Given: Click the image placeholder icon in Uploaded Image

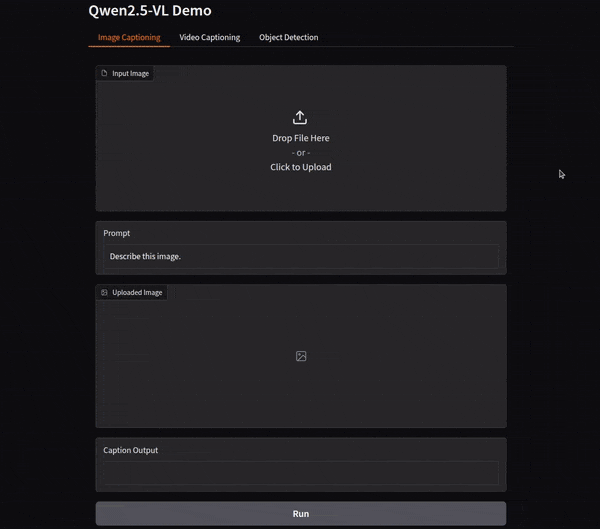Looking at the screenshot, I should 301,356.
